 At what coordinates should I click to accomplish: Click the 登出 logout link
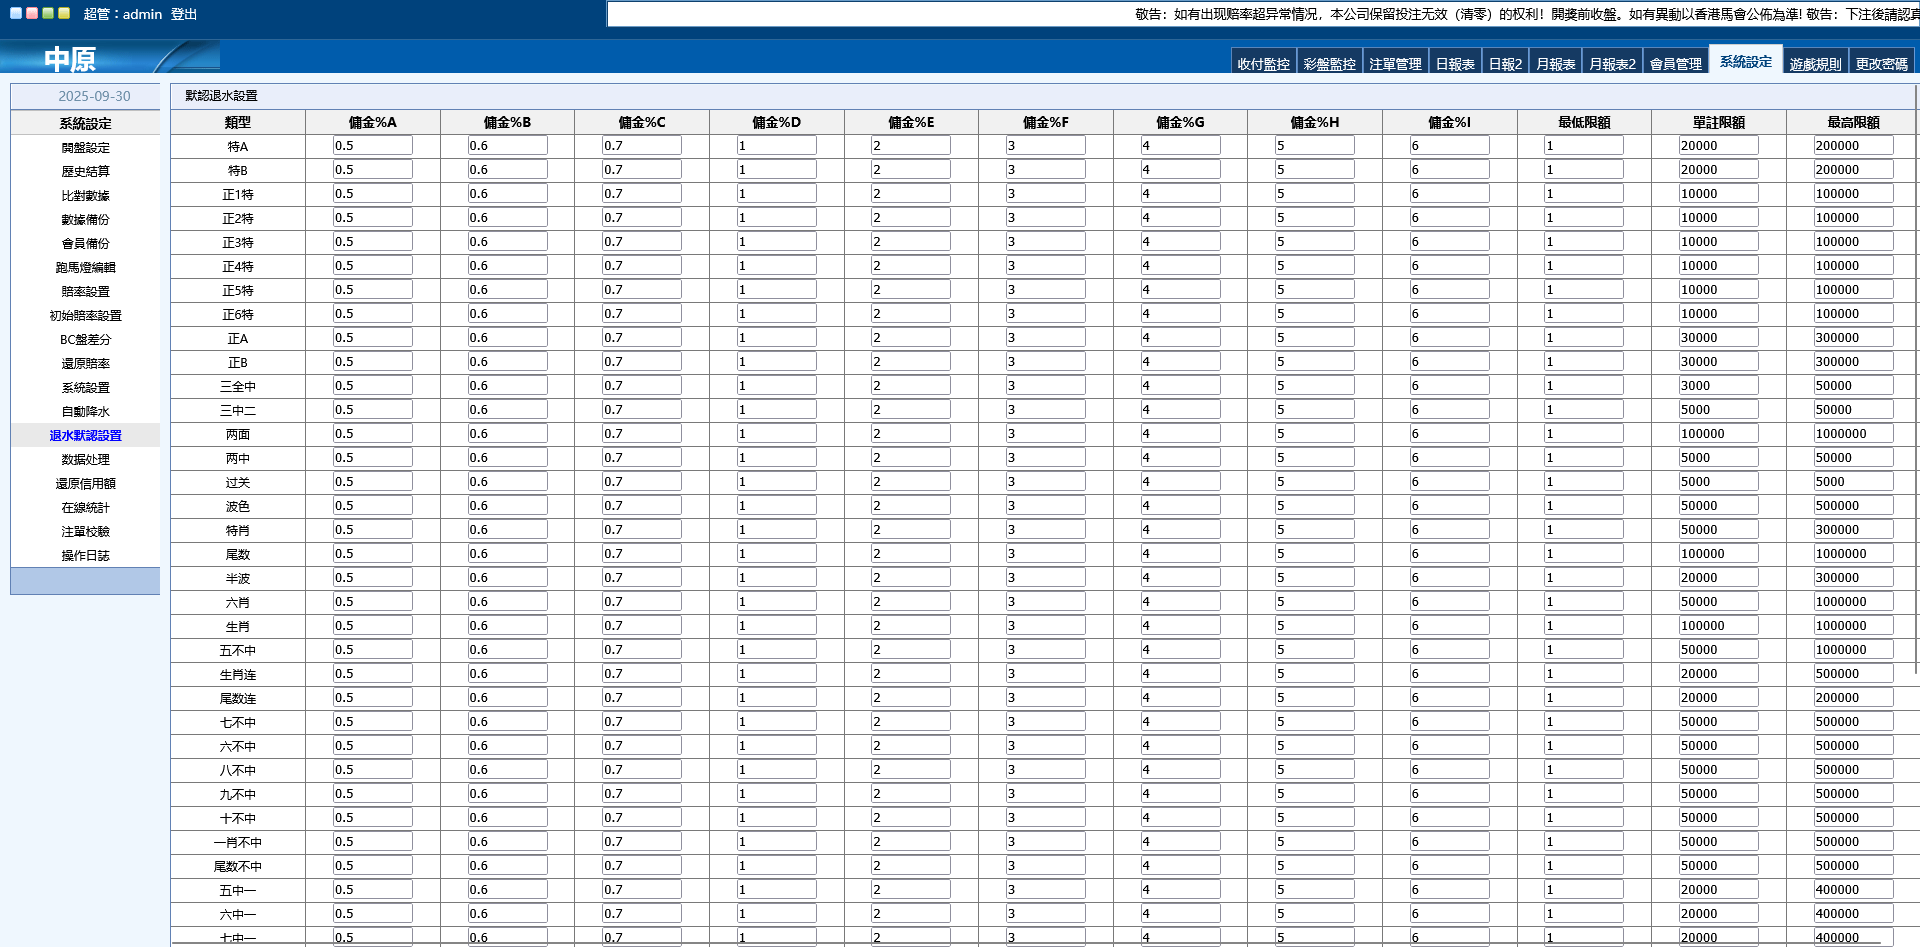point(184,14)
